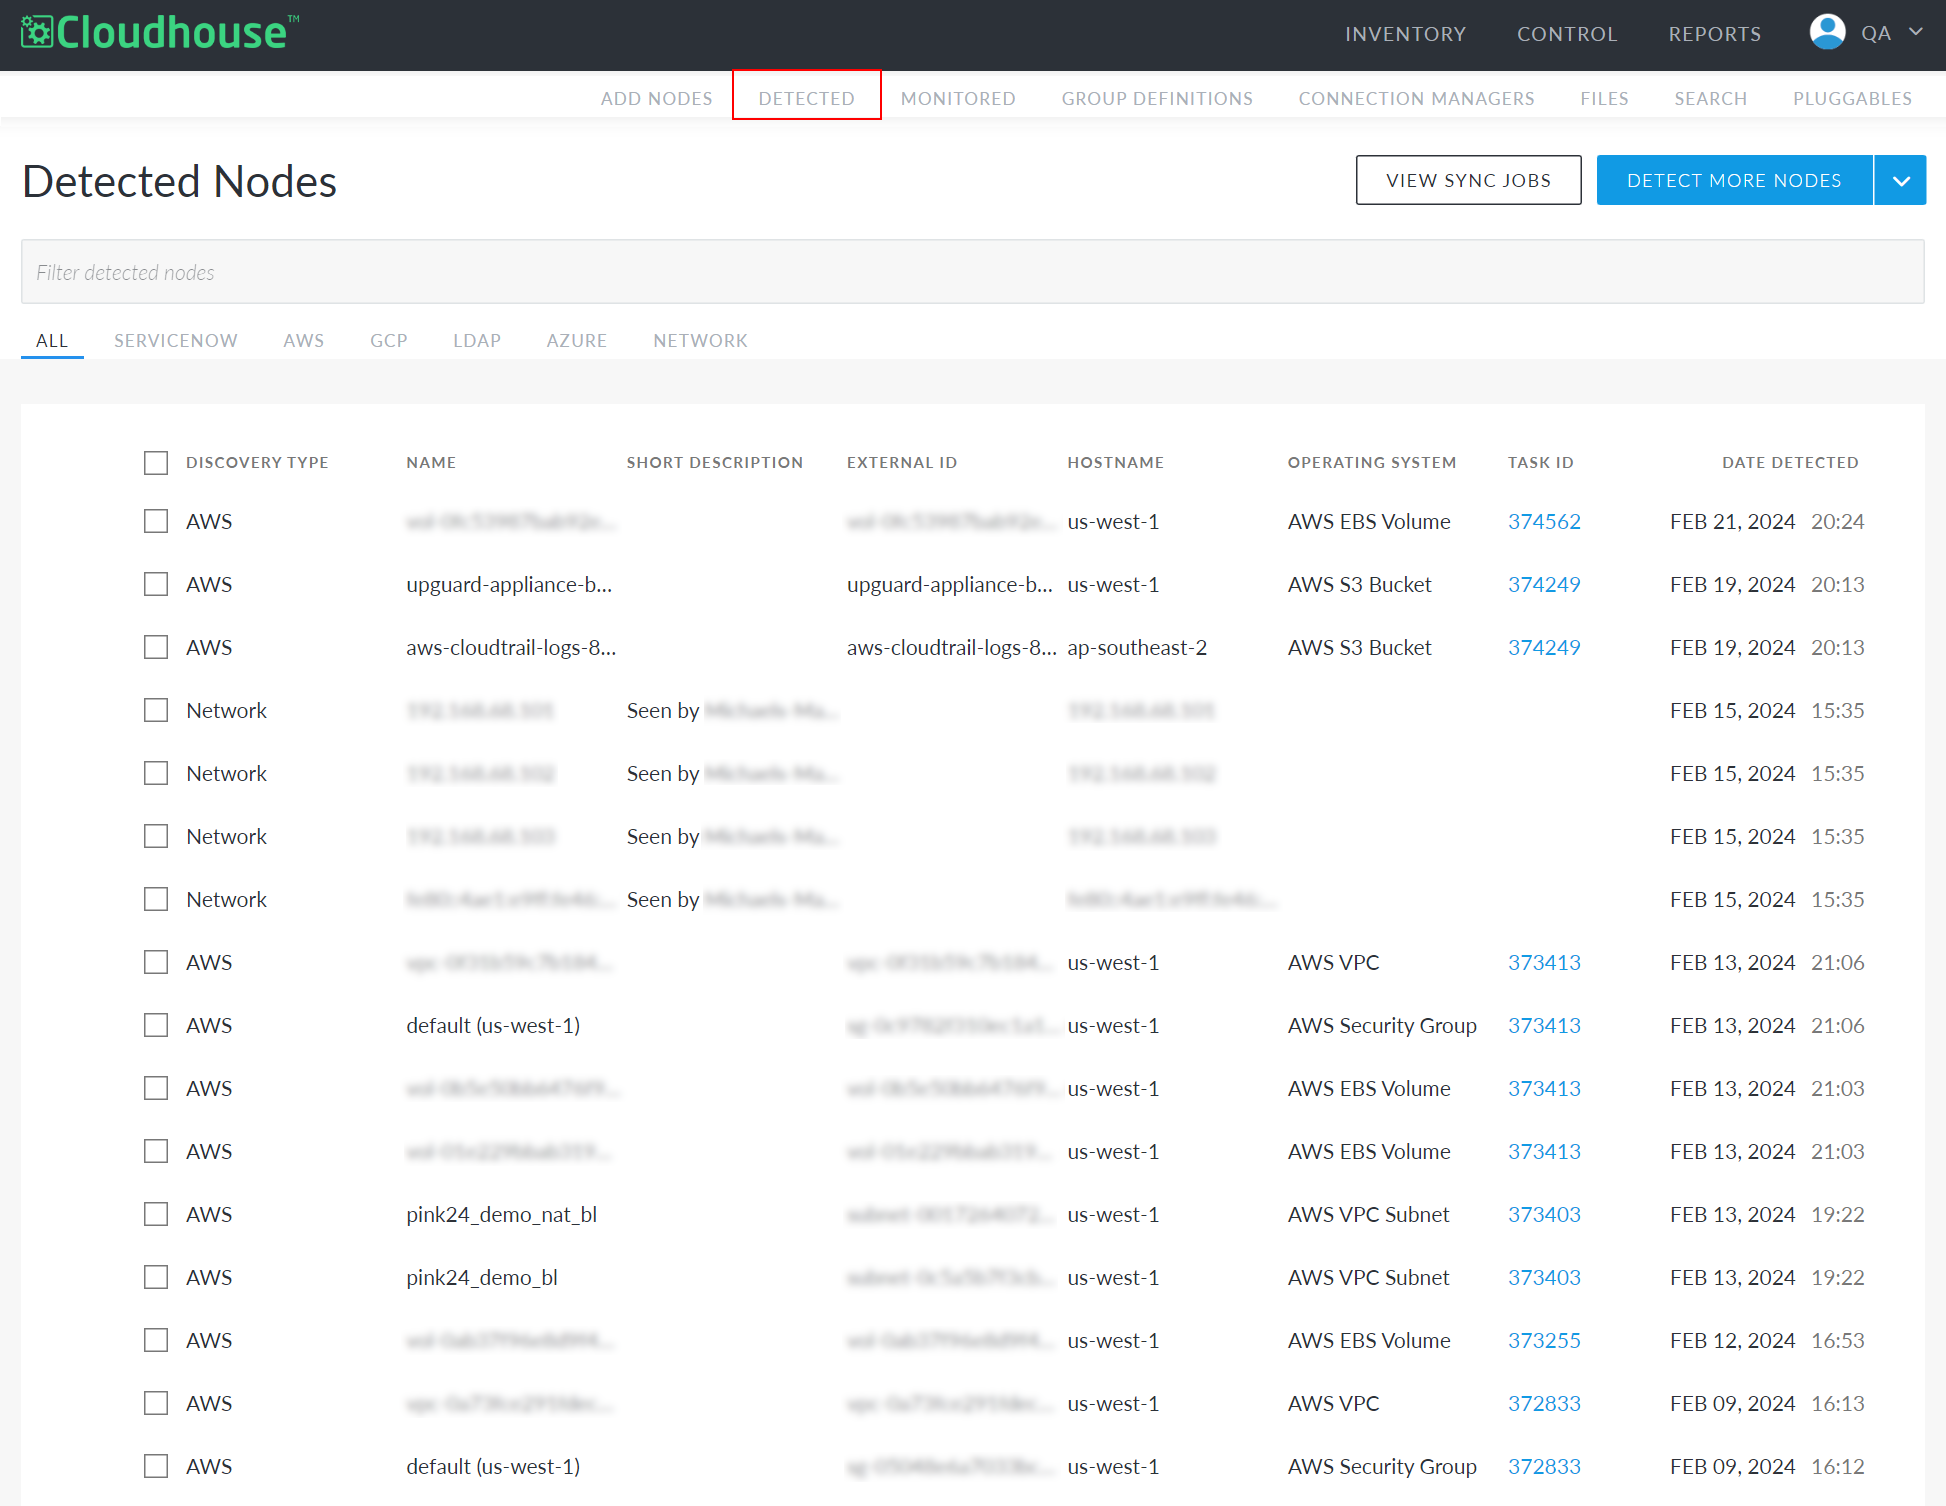Viewport: 1946px width, 1506px height.
Task: Click the Detect More Nodes button
Action: 1734,180
